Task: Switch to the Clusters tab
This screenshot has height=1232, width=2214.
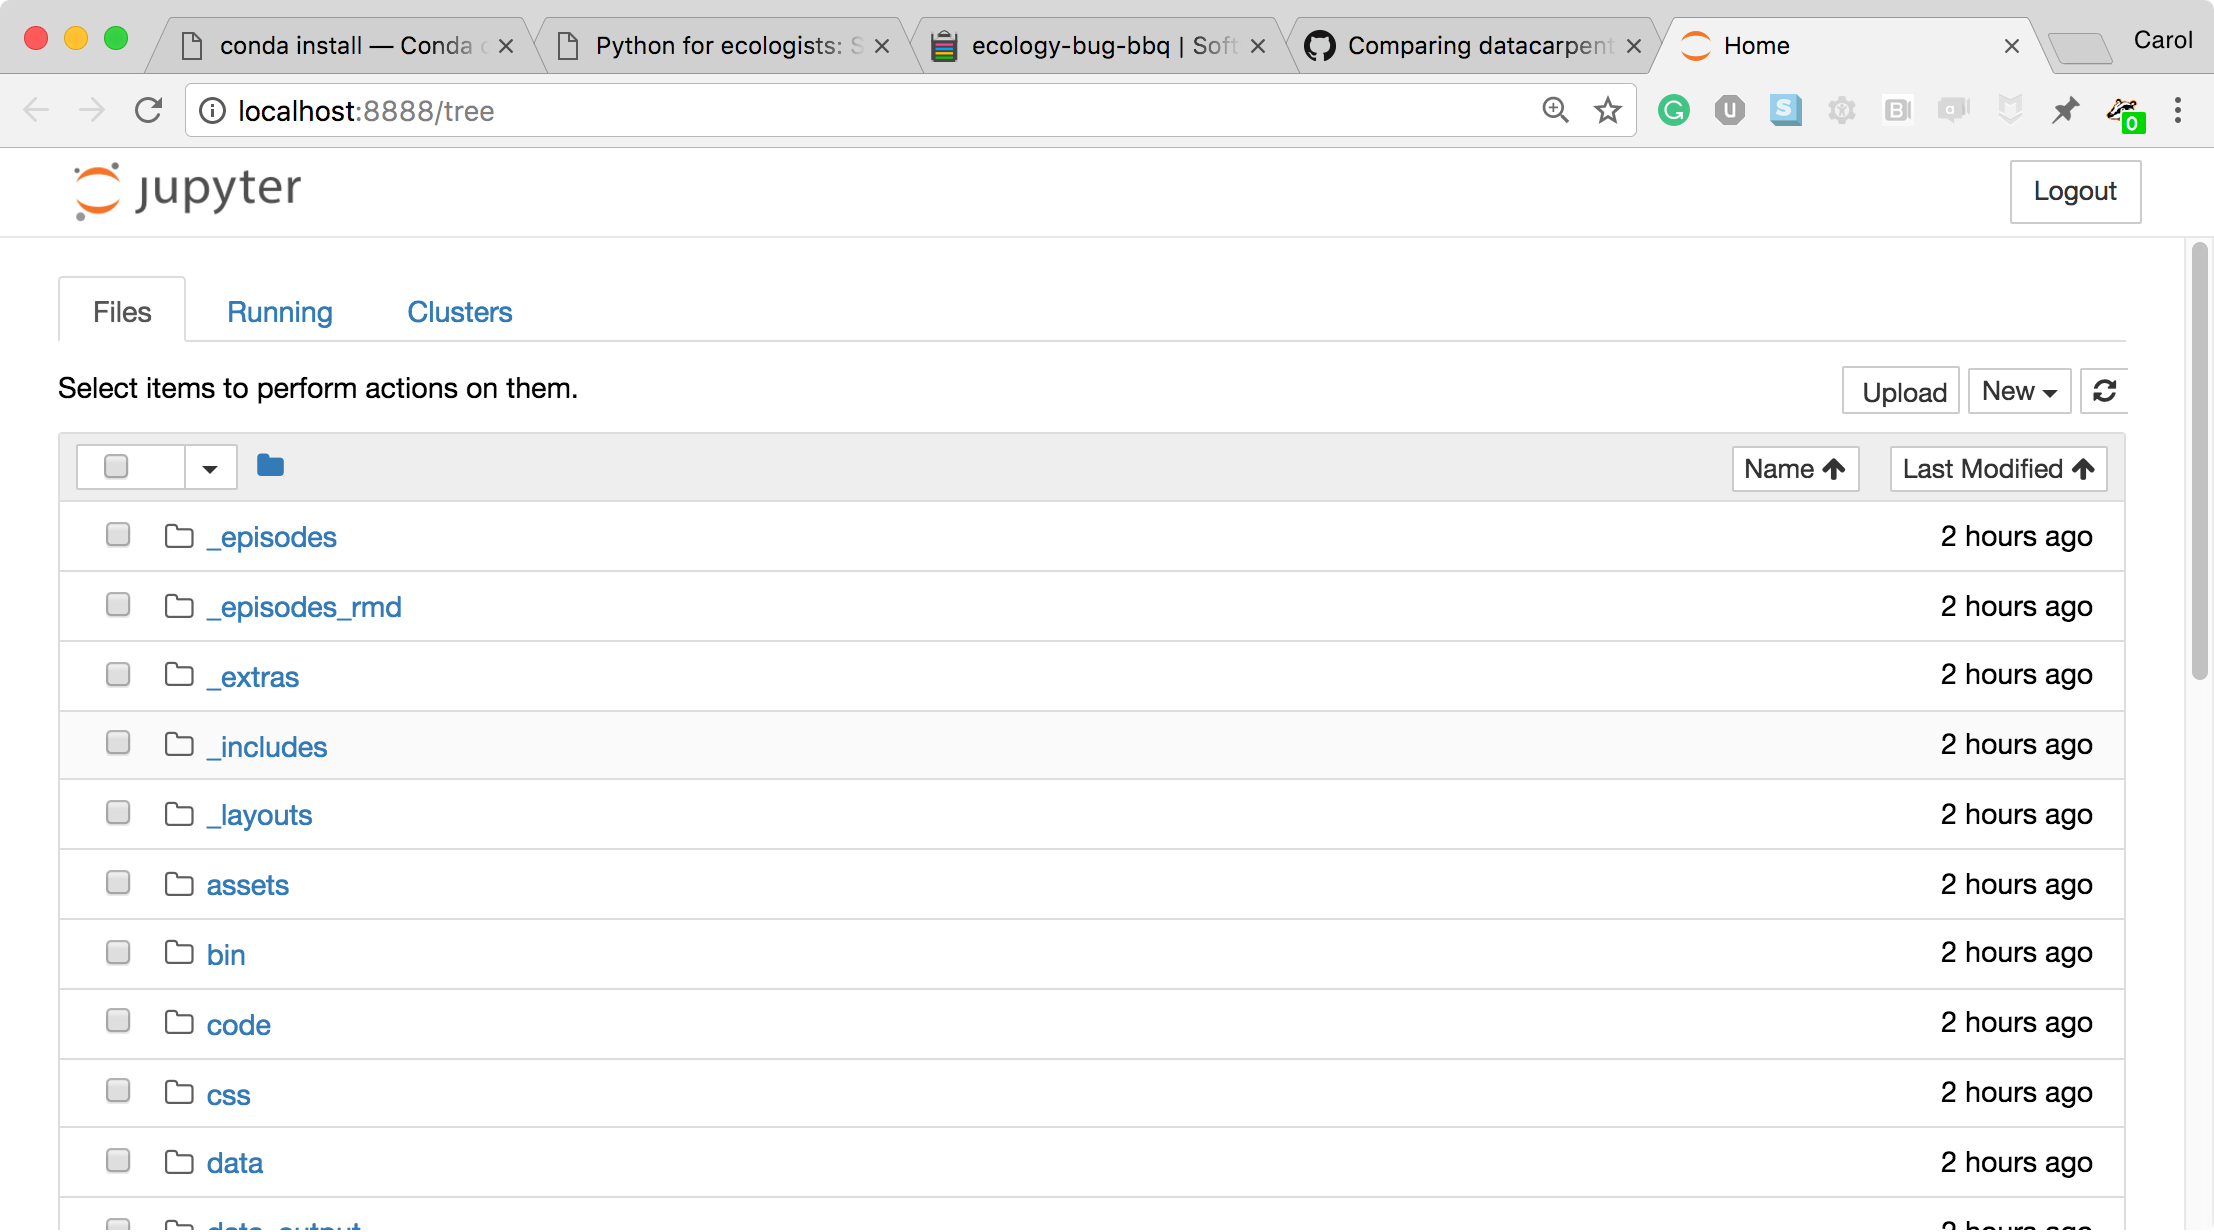Action: coord(459,311)
